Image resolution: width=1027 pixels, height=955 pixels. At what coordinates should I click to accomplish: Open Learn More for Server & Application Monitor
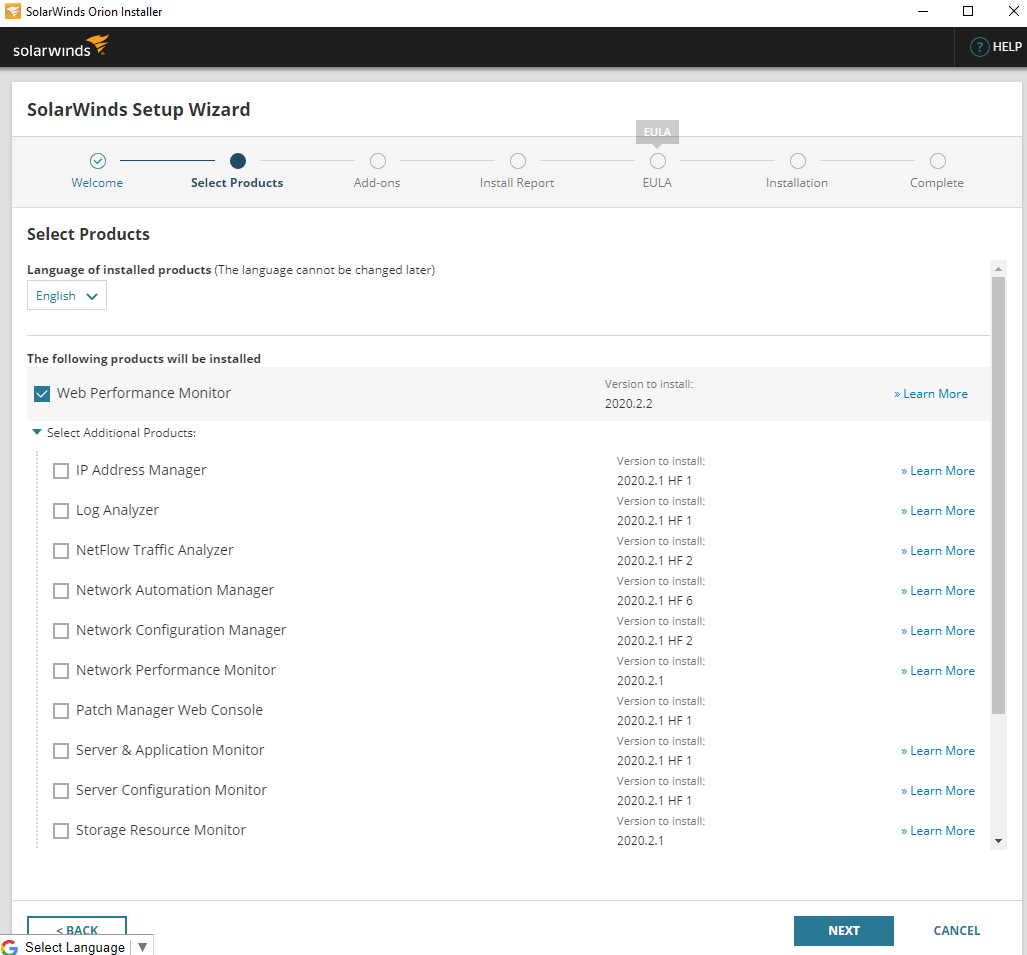938,751
